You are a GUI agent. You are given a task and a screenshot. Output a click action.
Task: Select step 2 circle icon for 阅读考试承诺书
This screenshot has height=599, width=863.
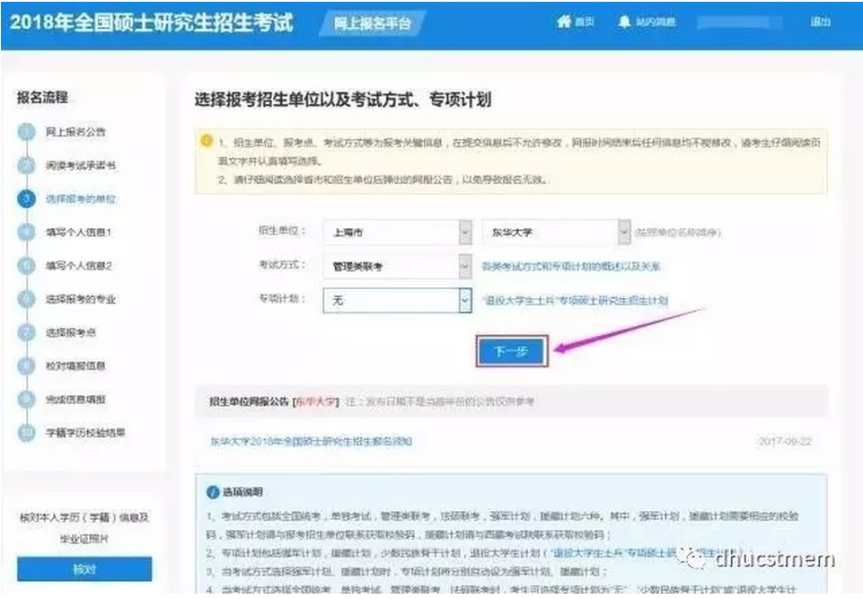tap(26, 165)
